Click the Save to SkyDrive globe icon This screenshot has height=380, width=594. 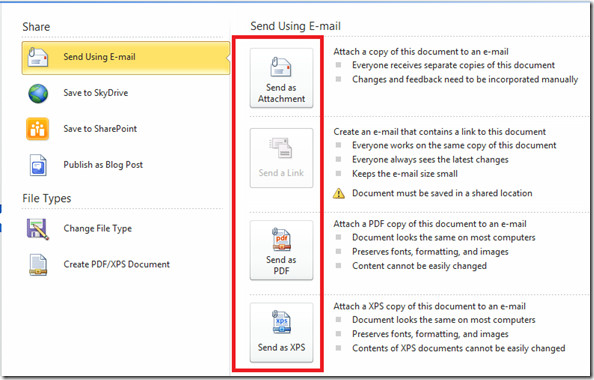[x=38, y=94]
